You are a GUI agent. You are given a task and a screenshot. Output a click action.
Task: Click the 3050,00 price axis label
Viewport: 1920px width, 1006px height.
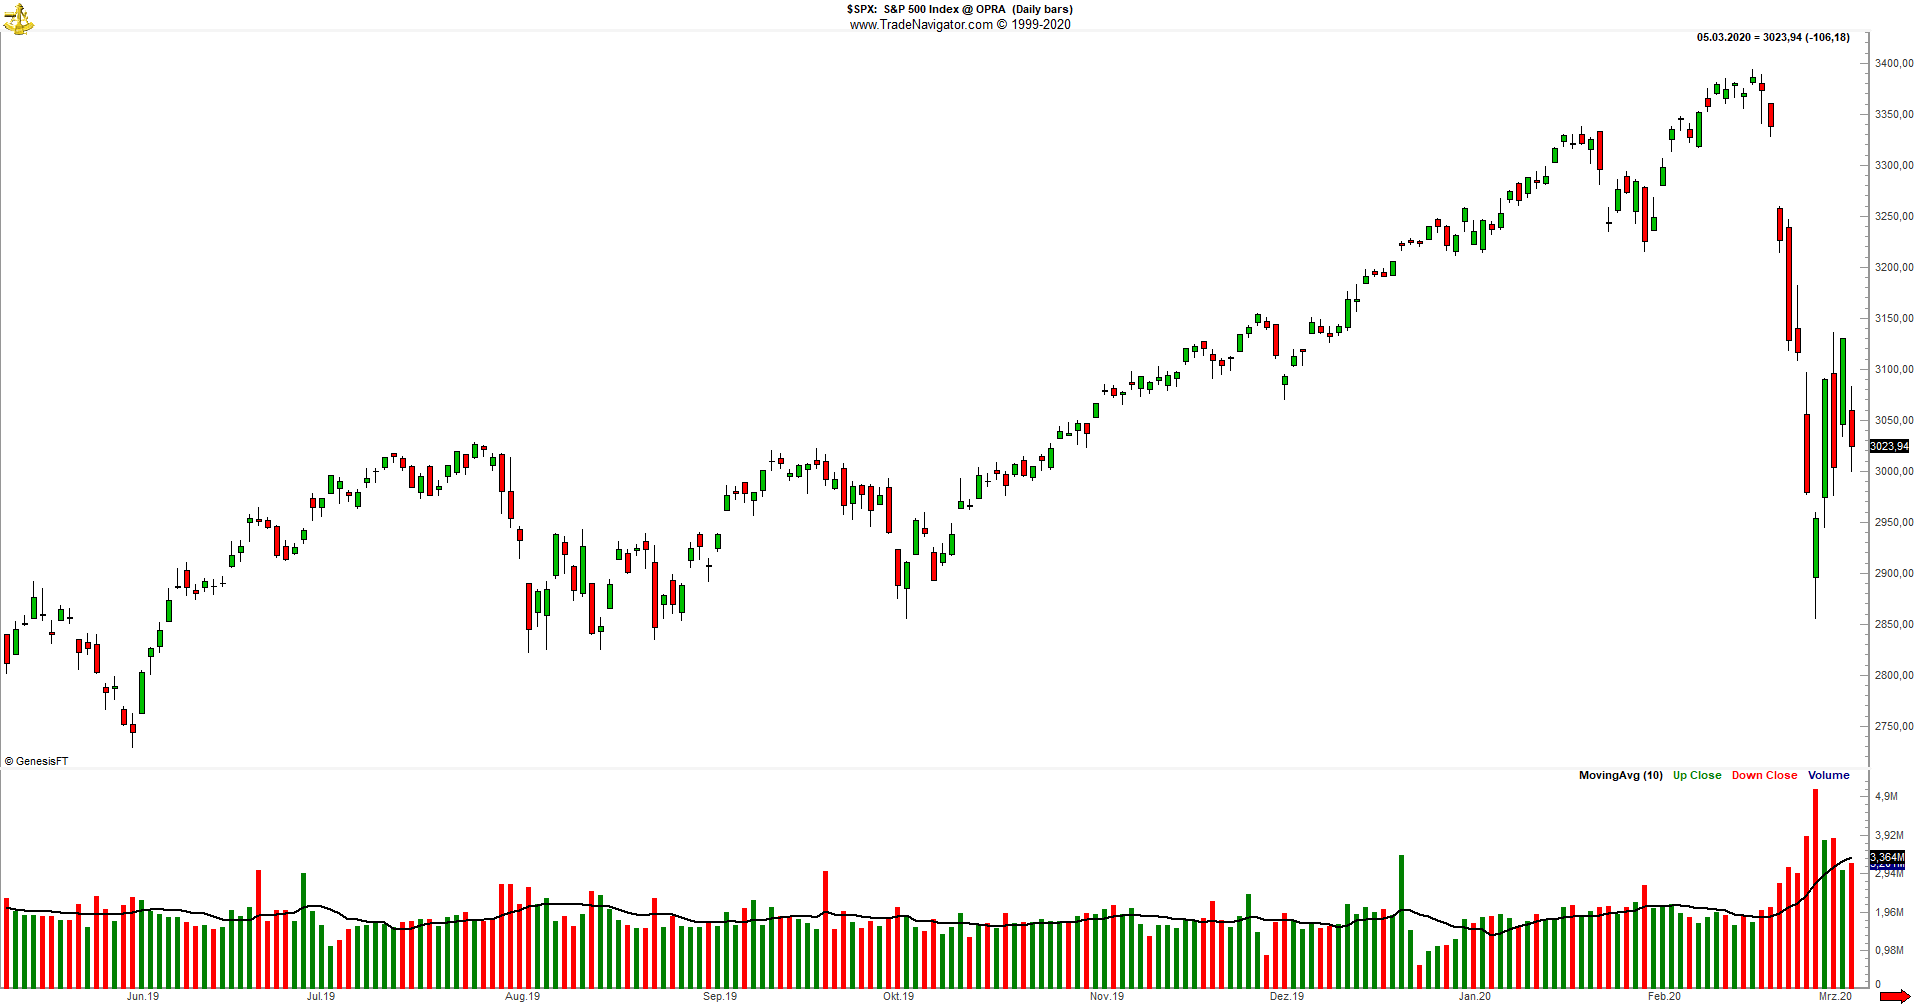click(x=1894, y=420)
